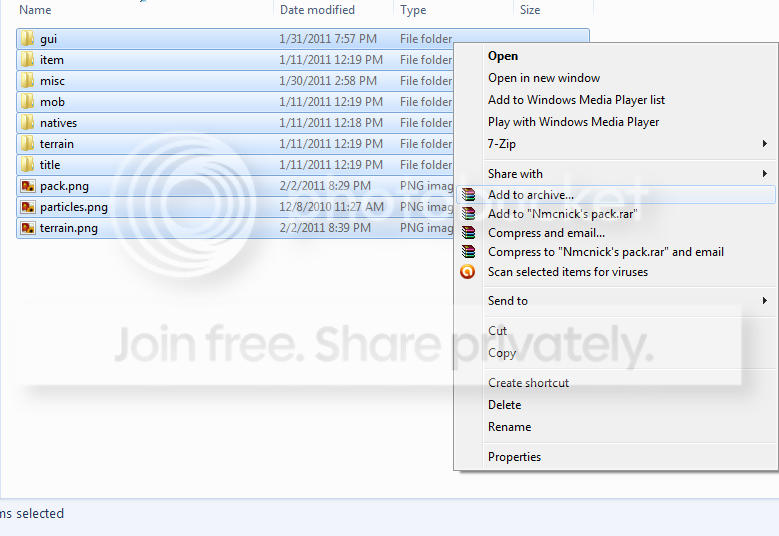Screen dimensions: 779x536
Task: Sort by Date modified column header
Action: 317,10
